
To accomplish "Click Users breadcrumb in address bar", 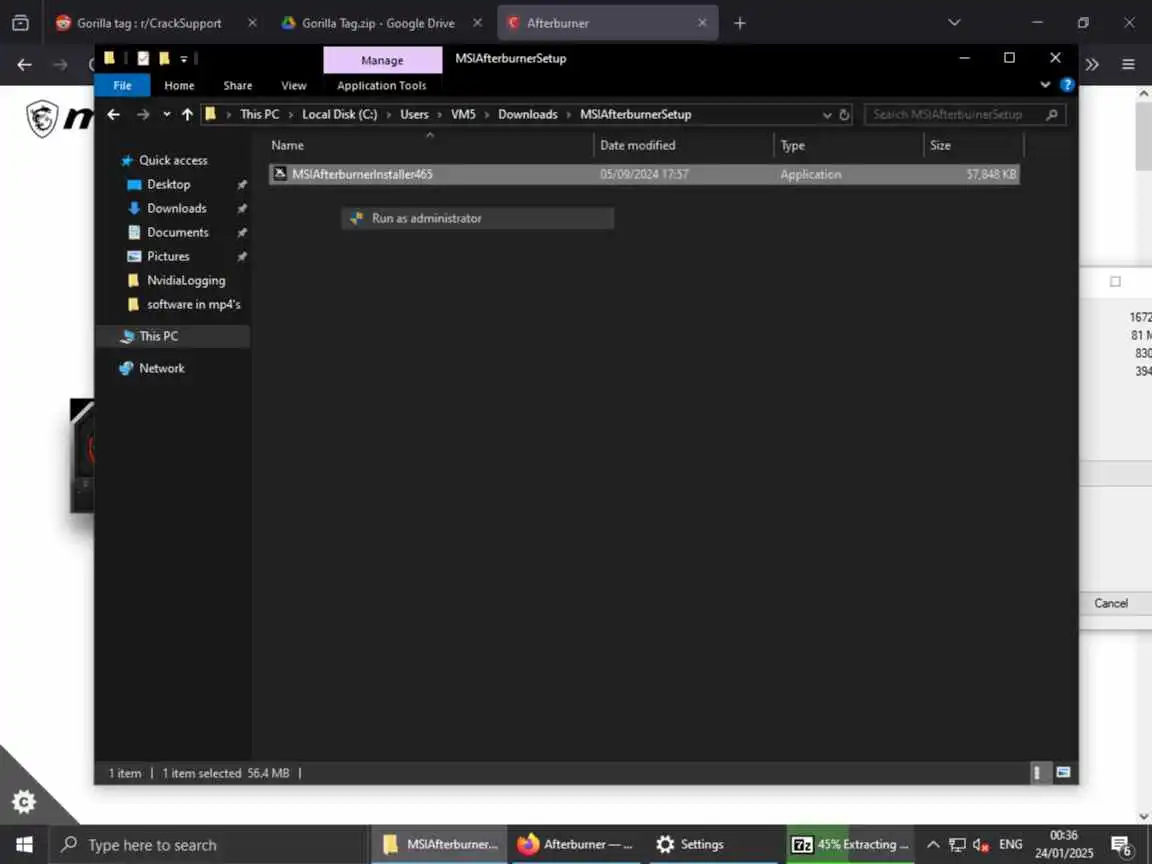I will point(414,115).
